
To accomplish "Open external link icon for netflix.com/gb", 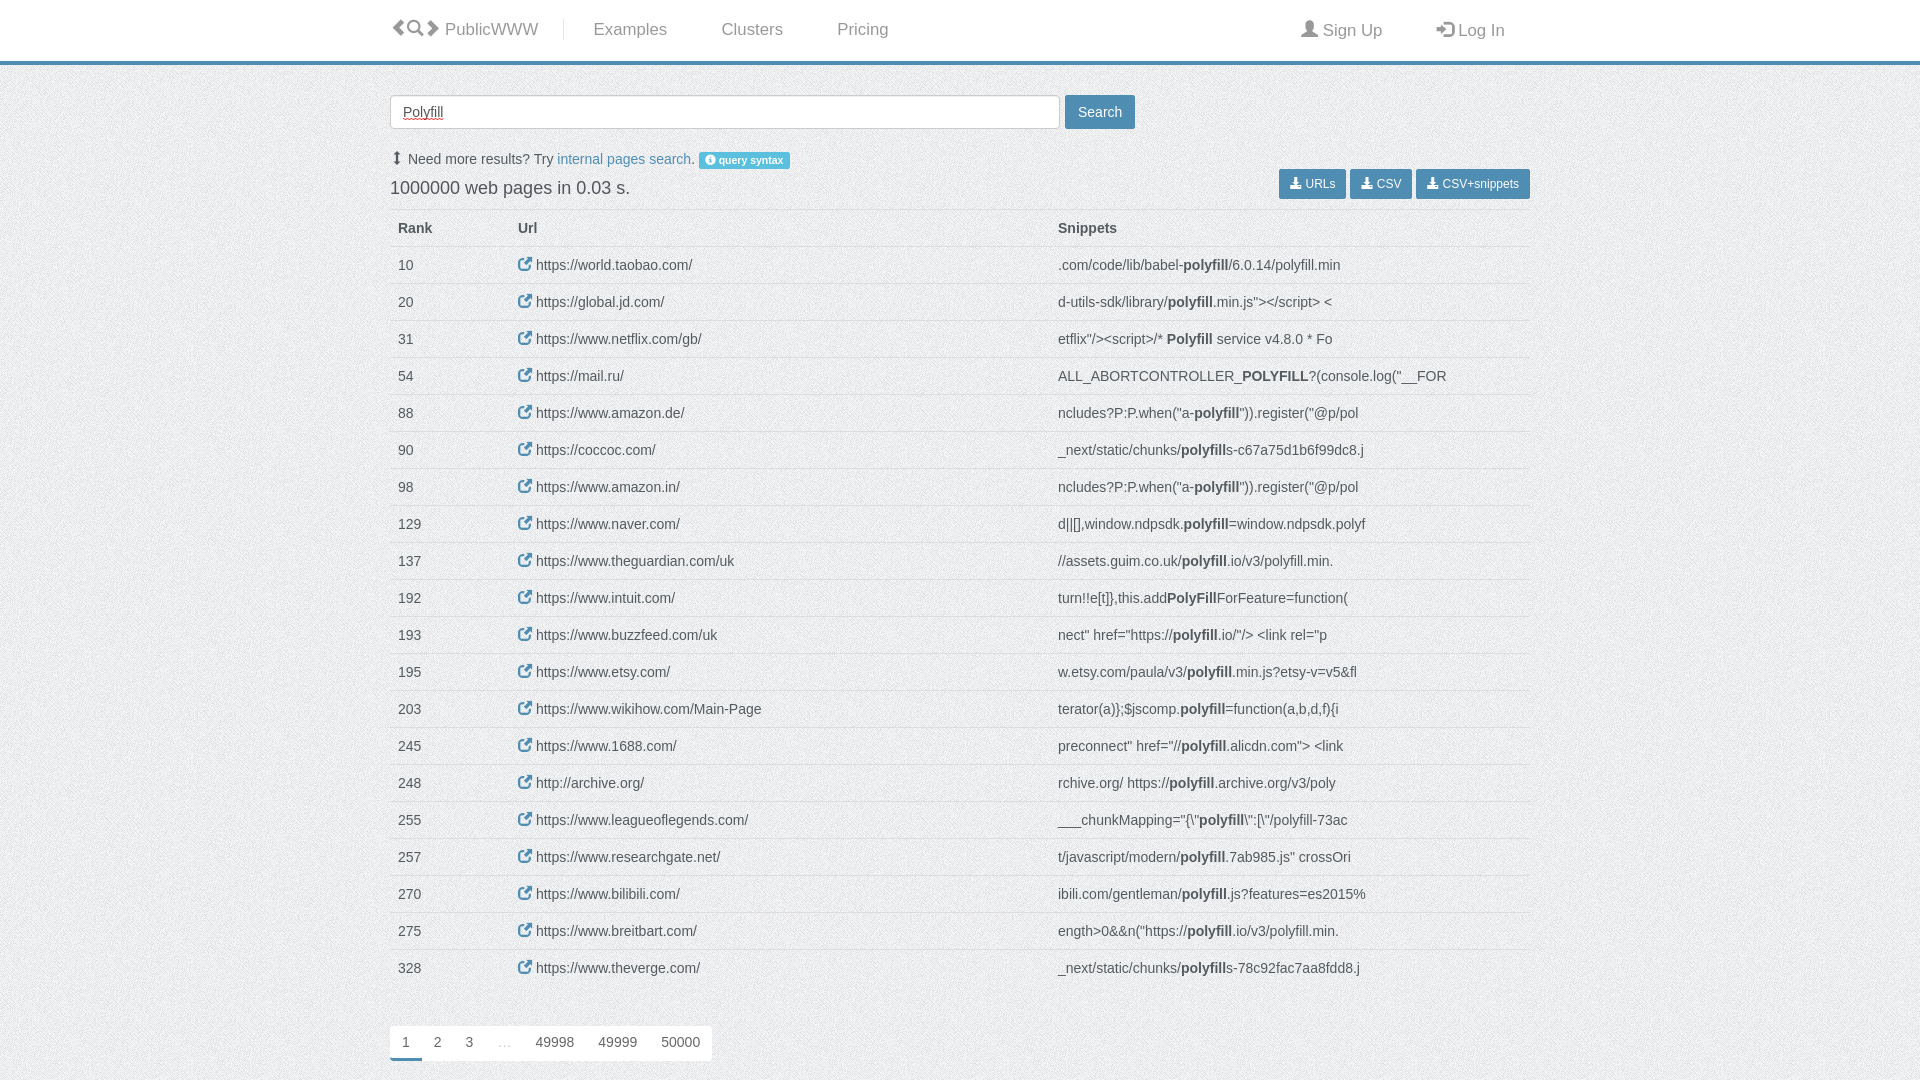I will coord(525,339).
